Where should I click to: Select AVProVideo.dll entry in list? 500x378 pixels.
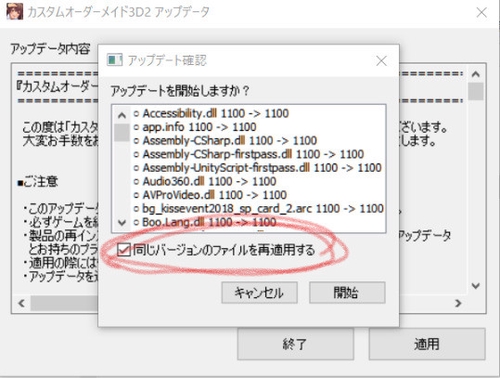click(210, 195)
